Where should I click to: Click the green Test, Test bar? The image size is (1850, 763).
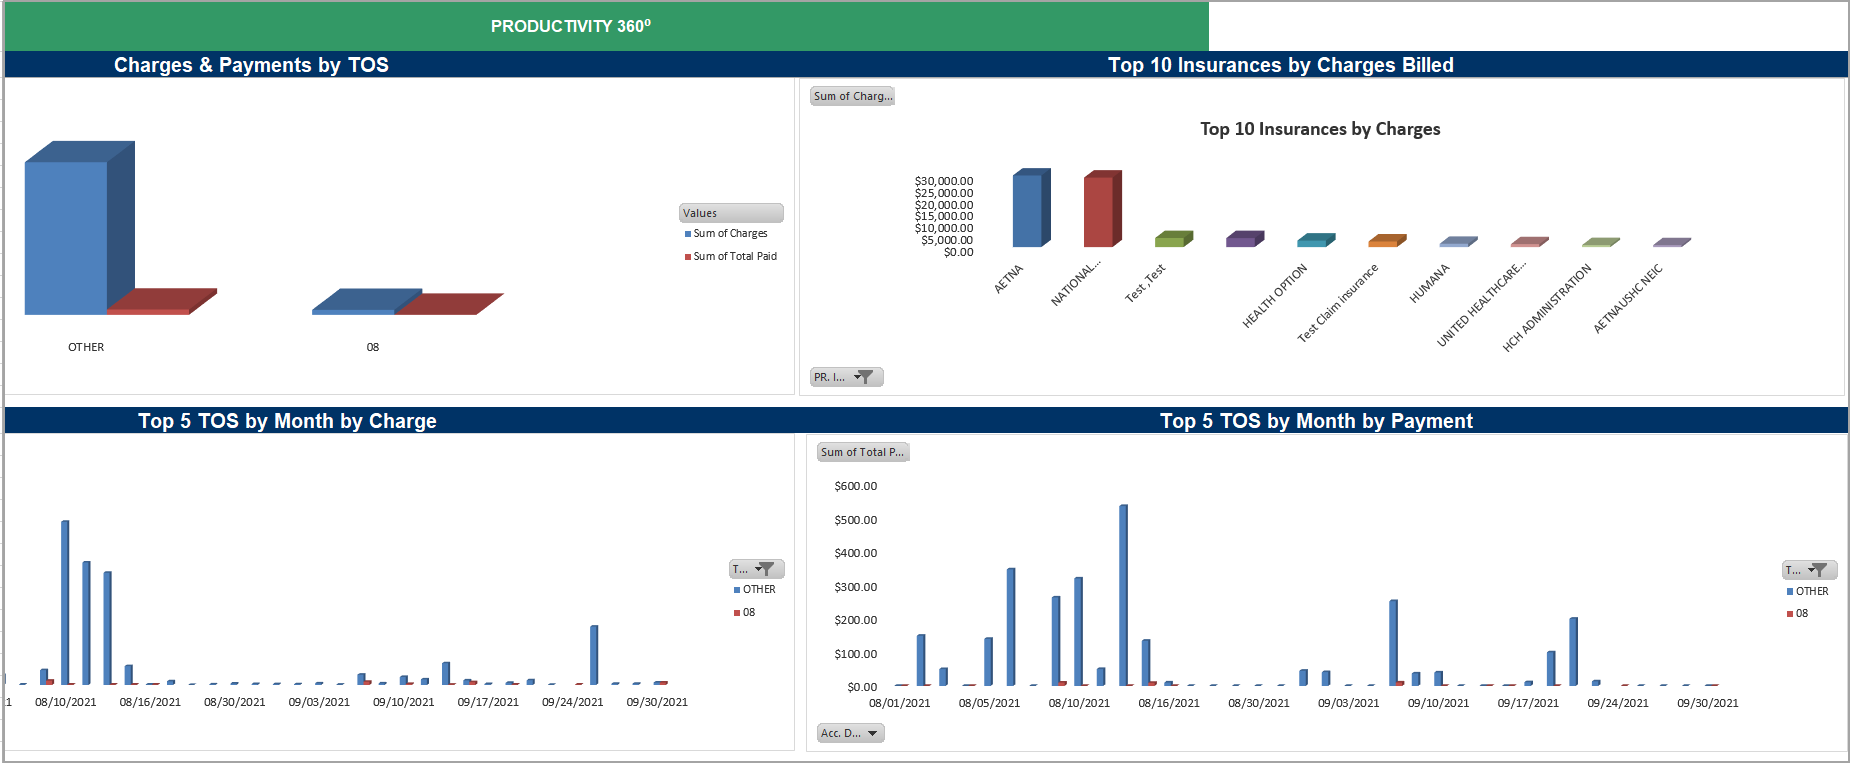(1170, 240)
